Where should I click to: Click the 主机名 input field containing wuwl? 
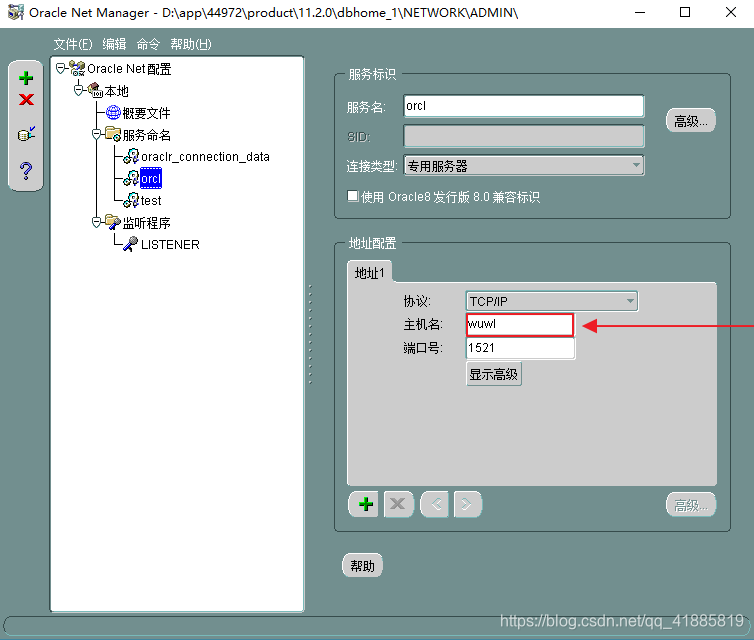520,325
